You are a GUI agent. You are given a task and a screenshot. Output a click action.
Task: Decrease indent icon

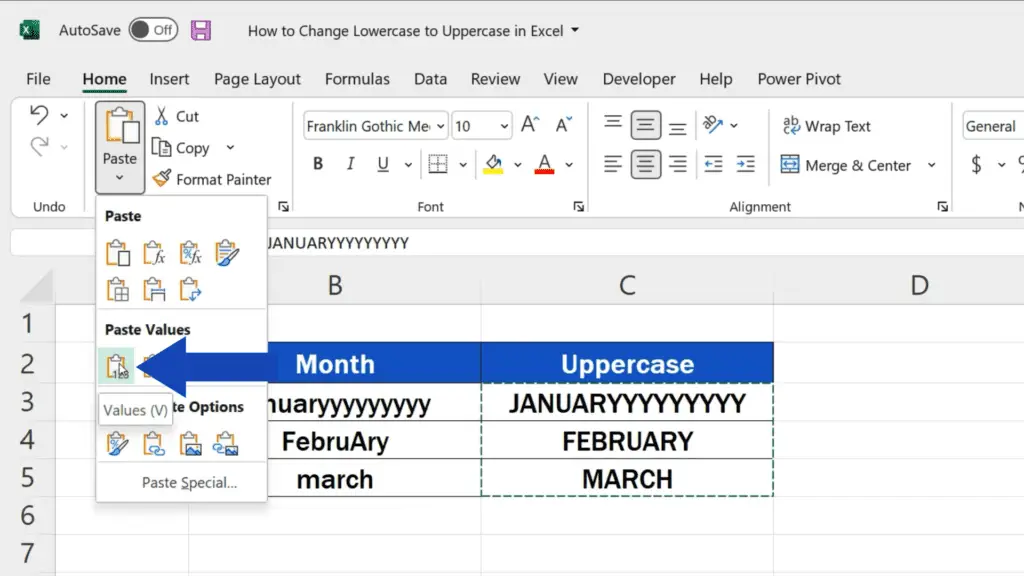pos(713,164)
